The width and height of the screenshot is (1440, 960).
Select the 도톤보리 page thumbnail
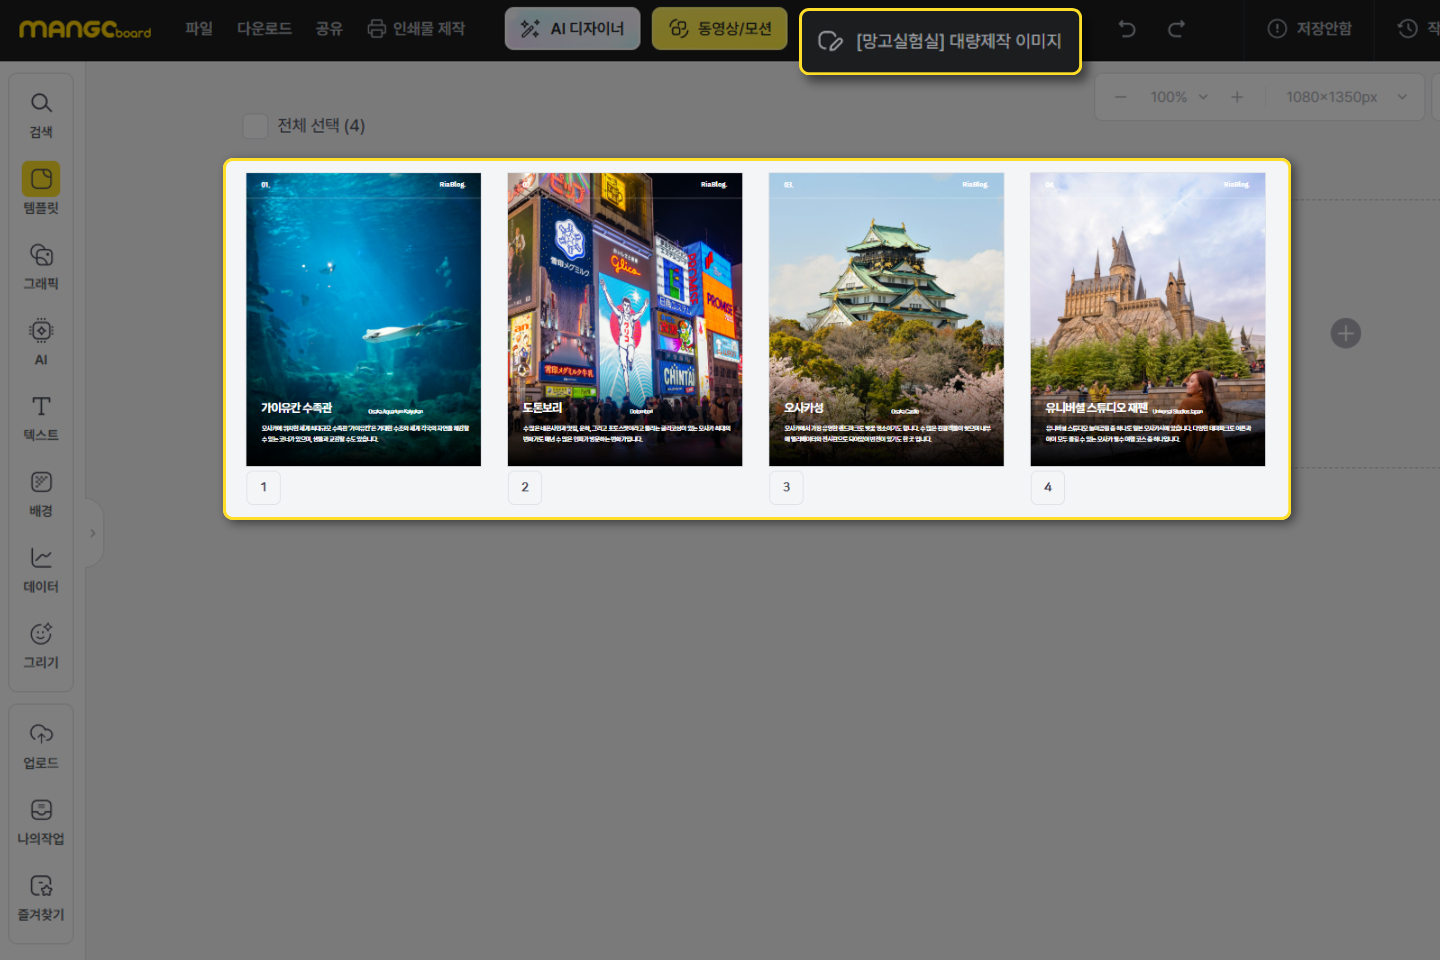(625, 319)
